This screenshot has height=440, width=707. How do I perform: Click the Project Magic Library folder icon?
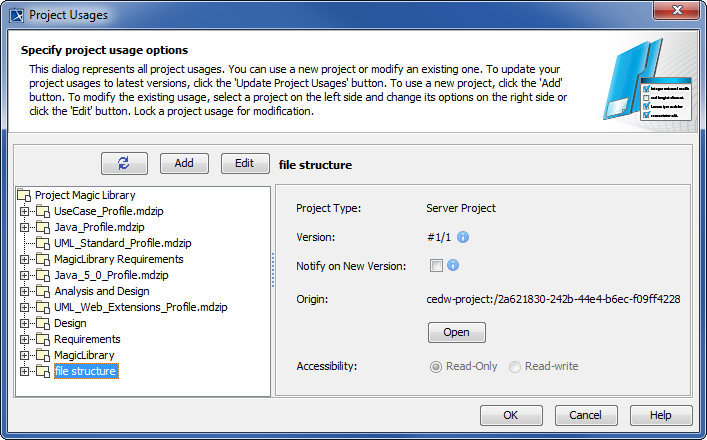(x=24, y=195)
